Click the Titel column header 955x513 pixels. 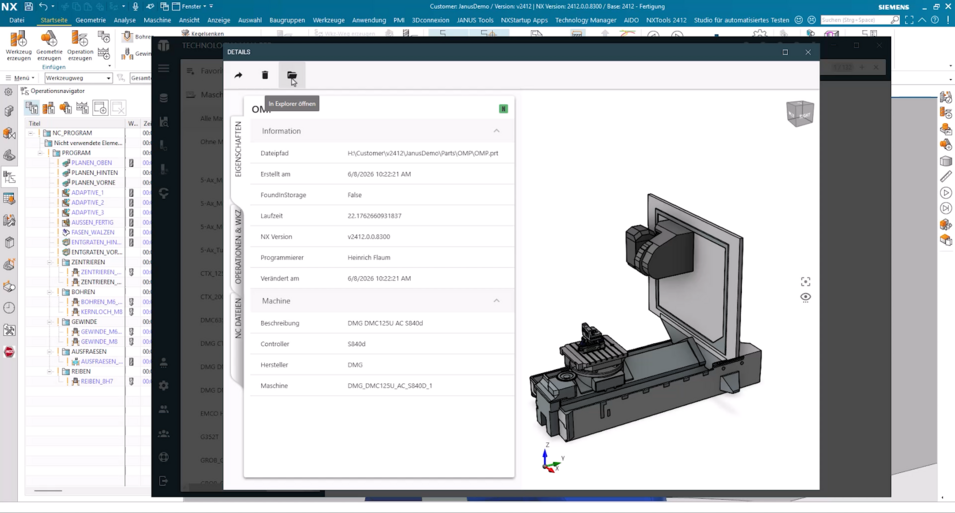coord(35,123)
